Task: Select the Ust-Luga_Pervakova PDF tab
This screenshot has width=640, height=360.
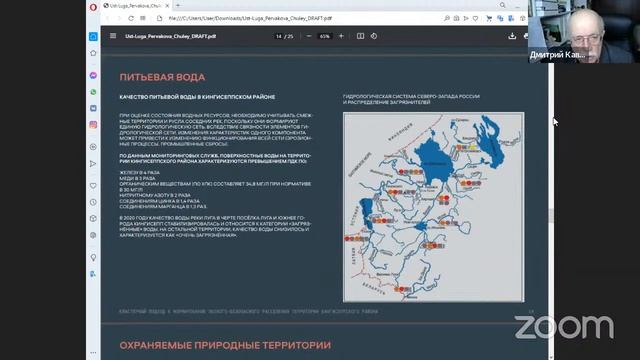Action: (x=136, y=6)
